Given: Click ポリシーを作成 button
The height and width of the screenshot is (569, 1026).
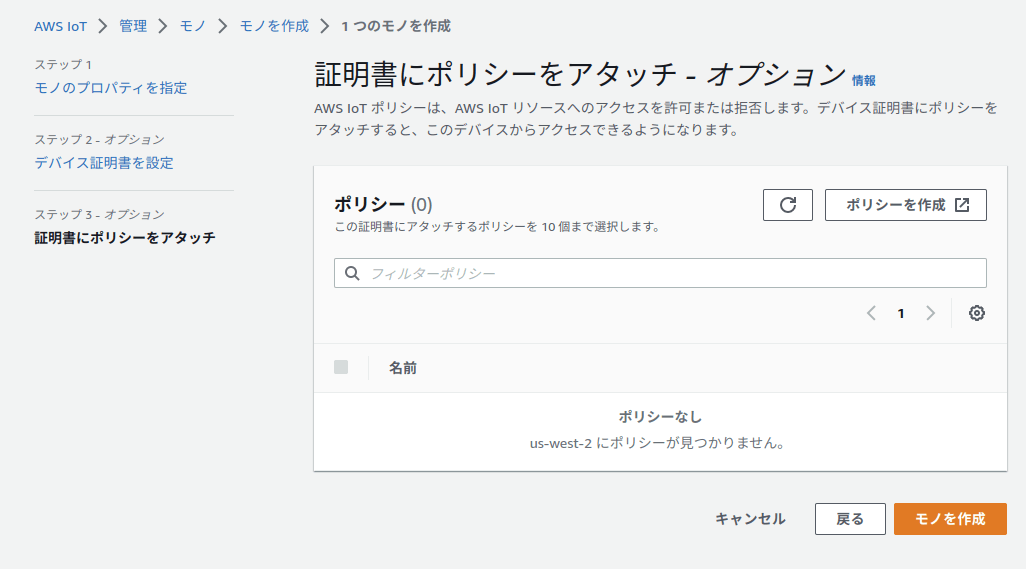Looking at the screenshot, I should click(x=906, y=205).
